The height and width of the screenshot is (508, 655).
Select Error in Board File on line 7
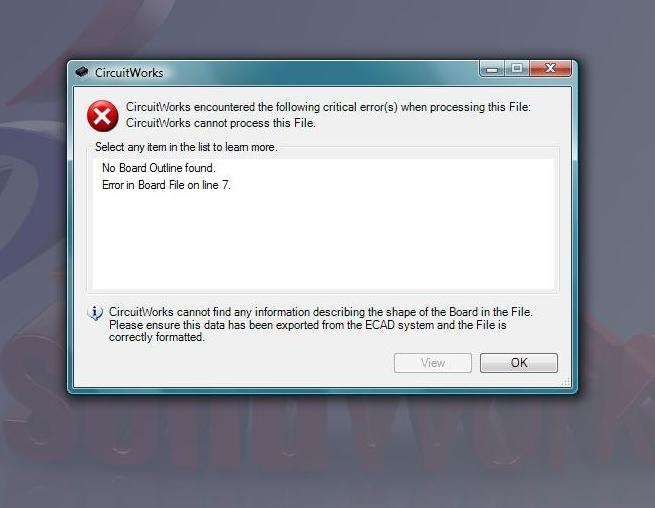[x=166, y=185]
